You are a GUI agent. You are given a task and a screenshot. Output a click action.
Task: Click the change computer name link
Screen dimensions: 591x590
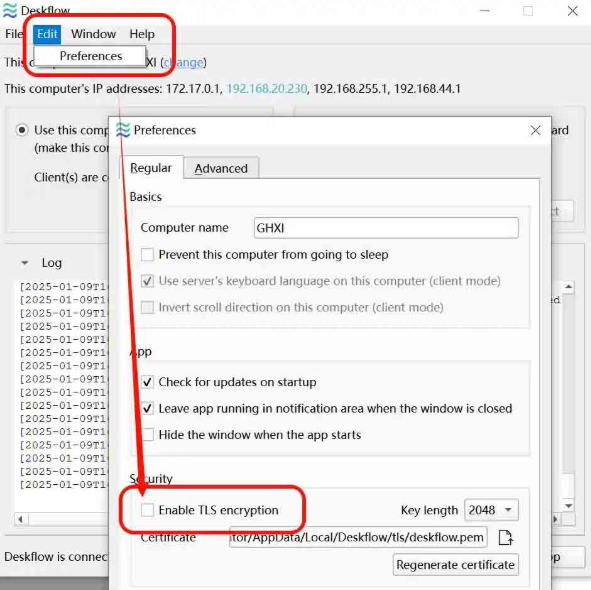[x=184, y=62]
